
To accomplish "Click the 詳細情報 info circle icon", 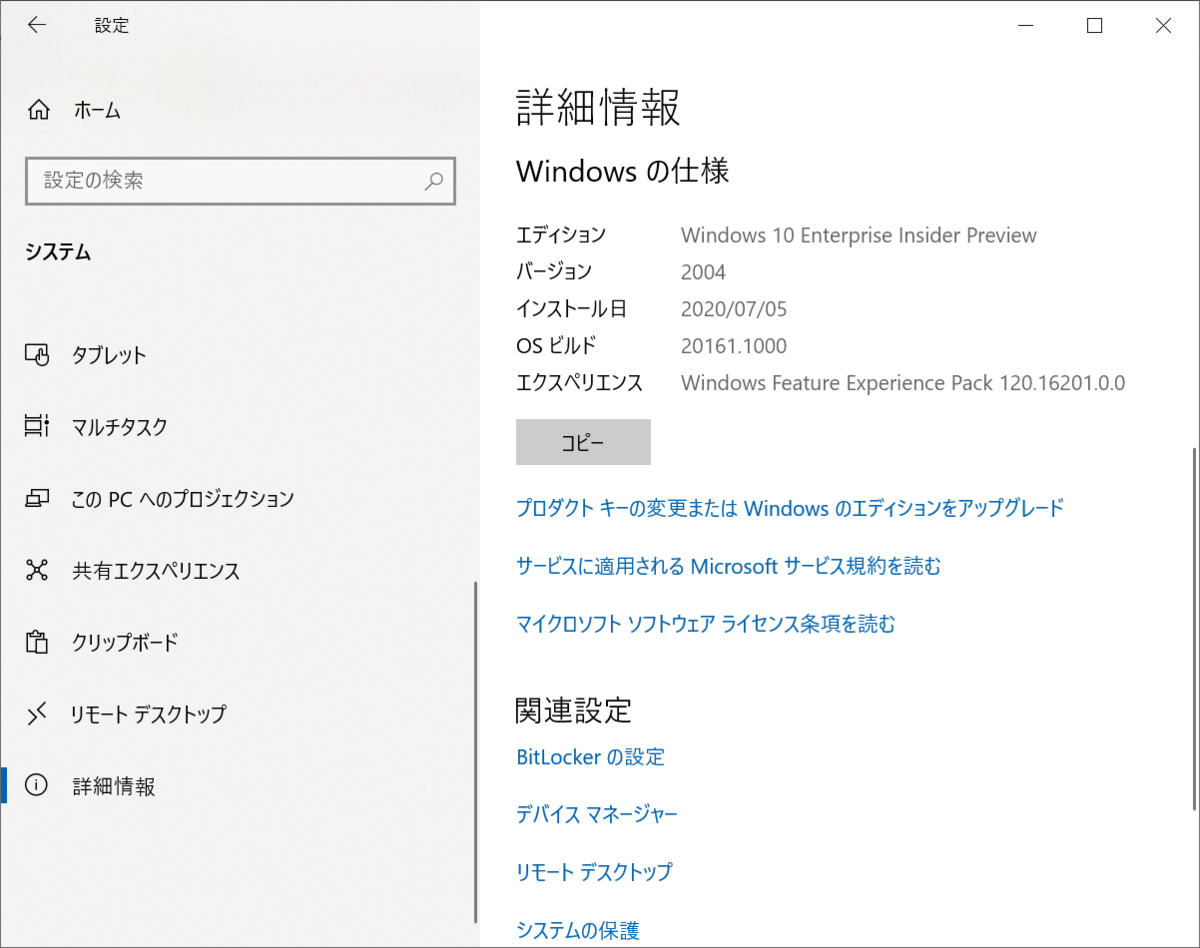I will click(x=37, y=786).
